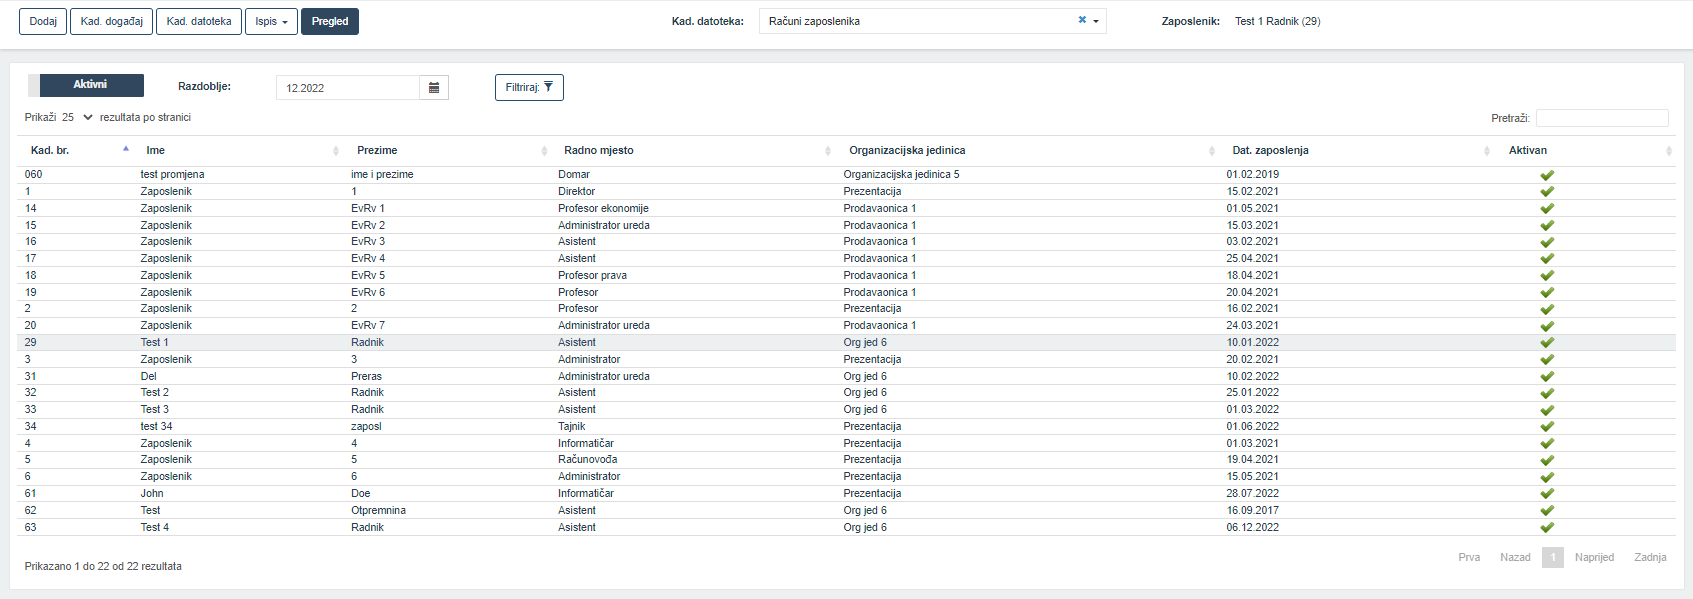Click the sort icon of the Organizacijska jedinica column

coord(1212,151)
